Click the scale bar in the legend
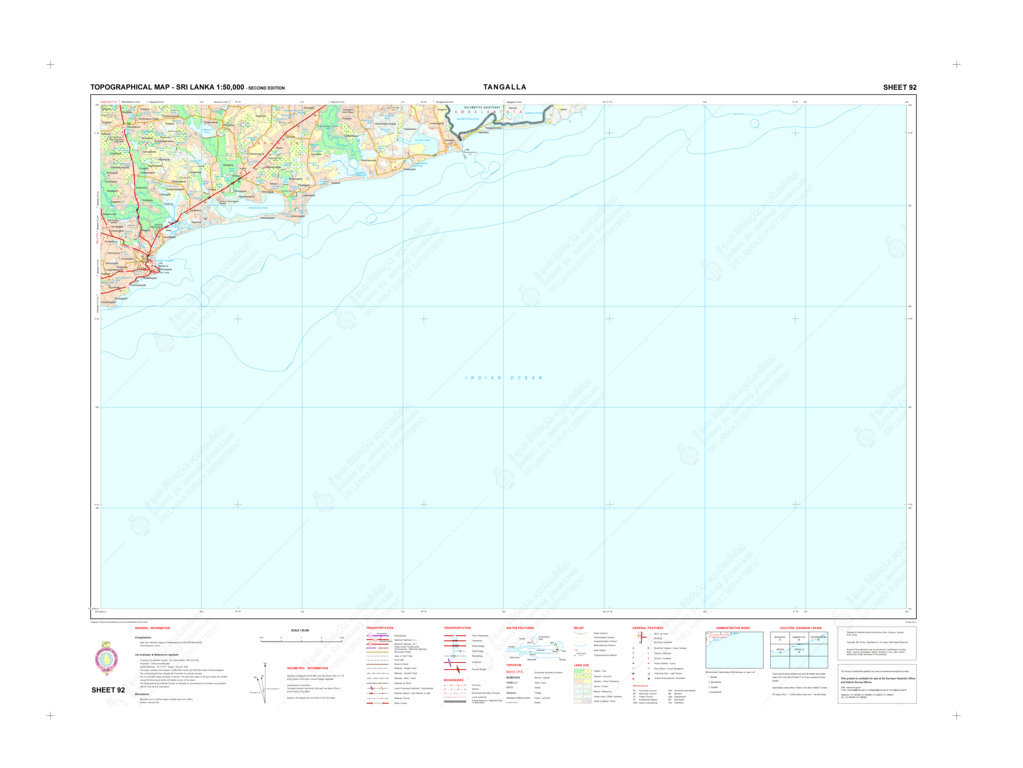Screen dimensions: 1023x768 point(301,641)
